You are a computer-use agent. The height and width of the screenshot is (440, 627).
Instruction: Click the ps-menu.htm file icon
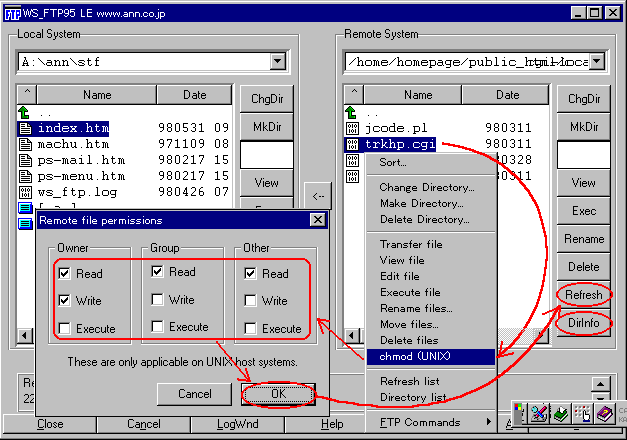tap(26, 176)
